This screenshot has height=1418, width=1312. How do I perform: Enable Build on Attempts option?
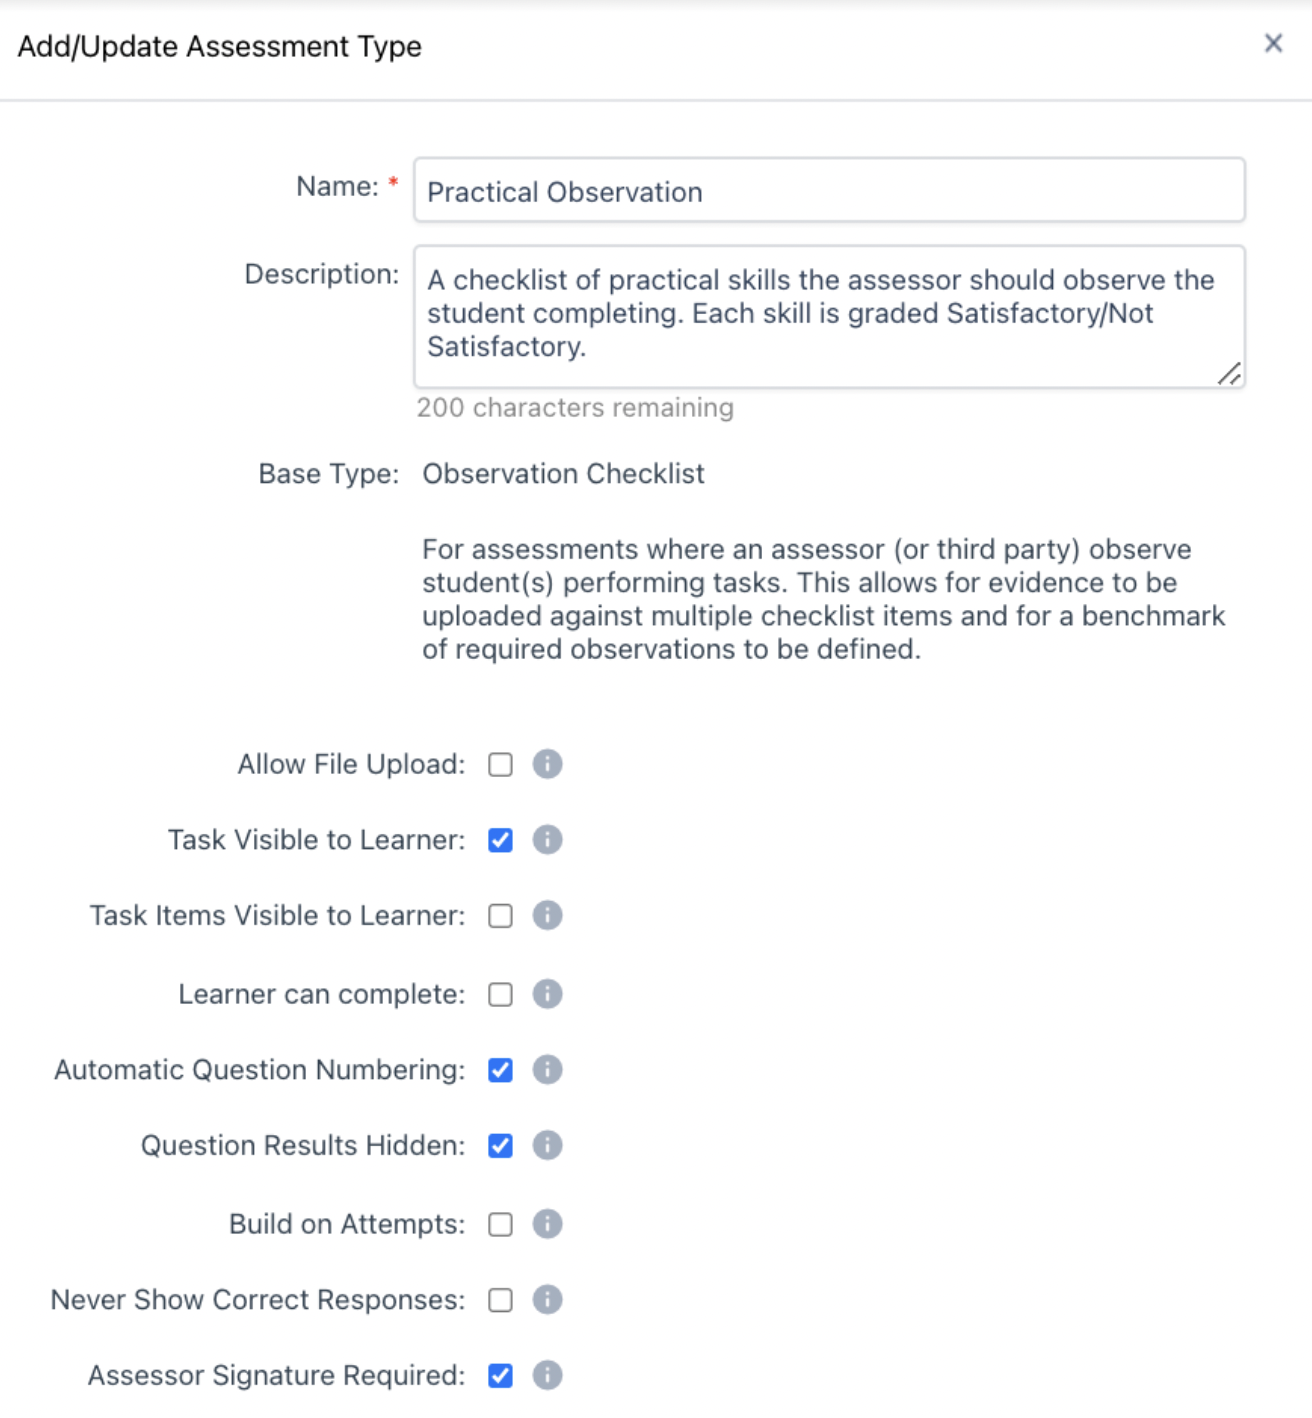[501, 1225]
